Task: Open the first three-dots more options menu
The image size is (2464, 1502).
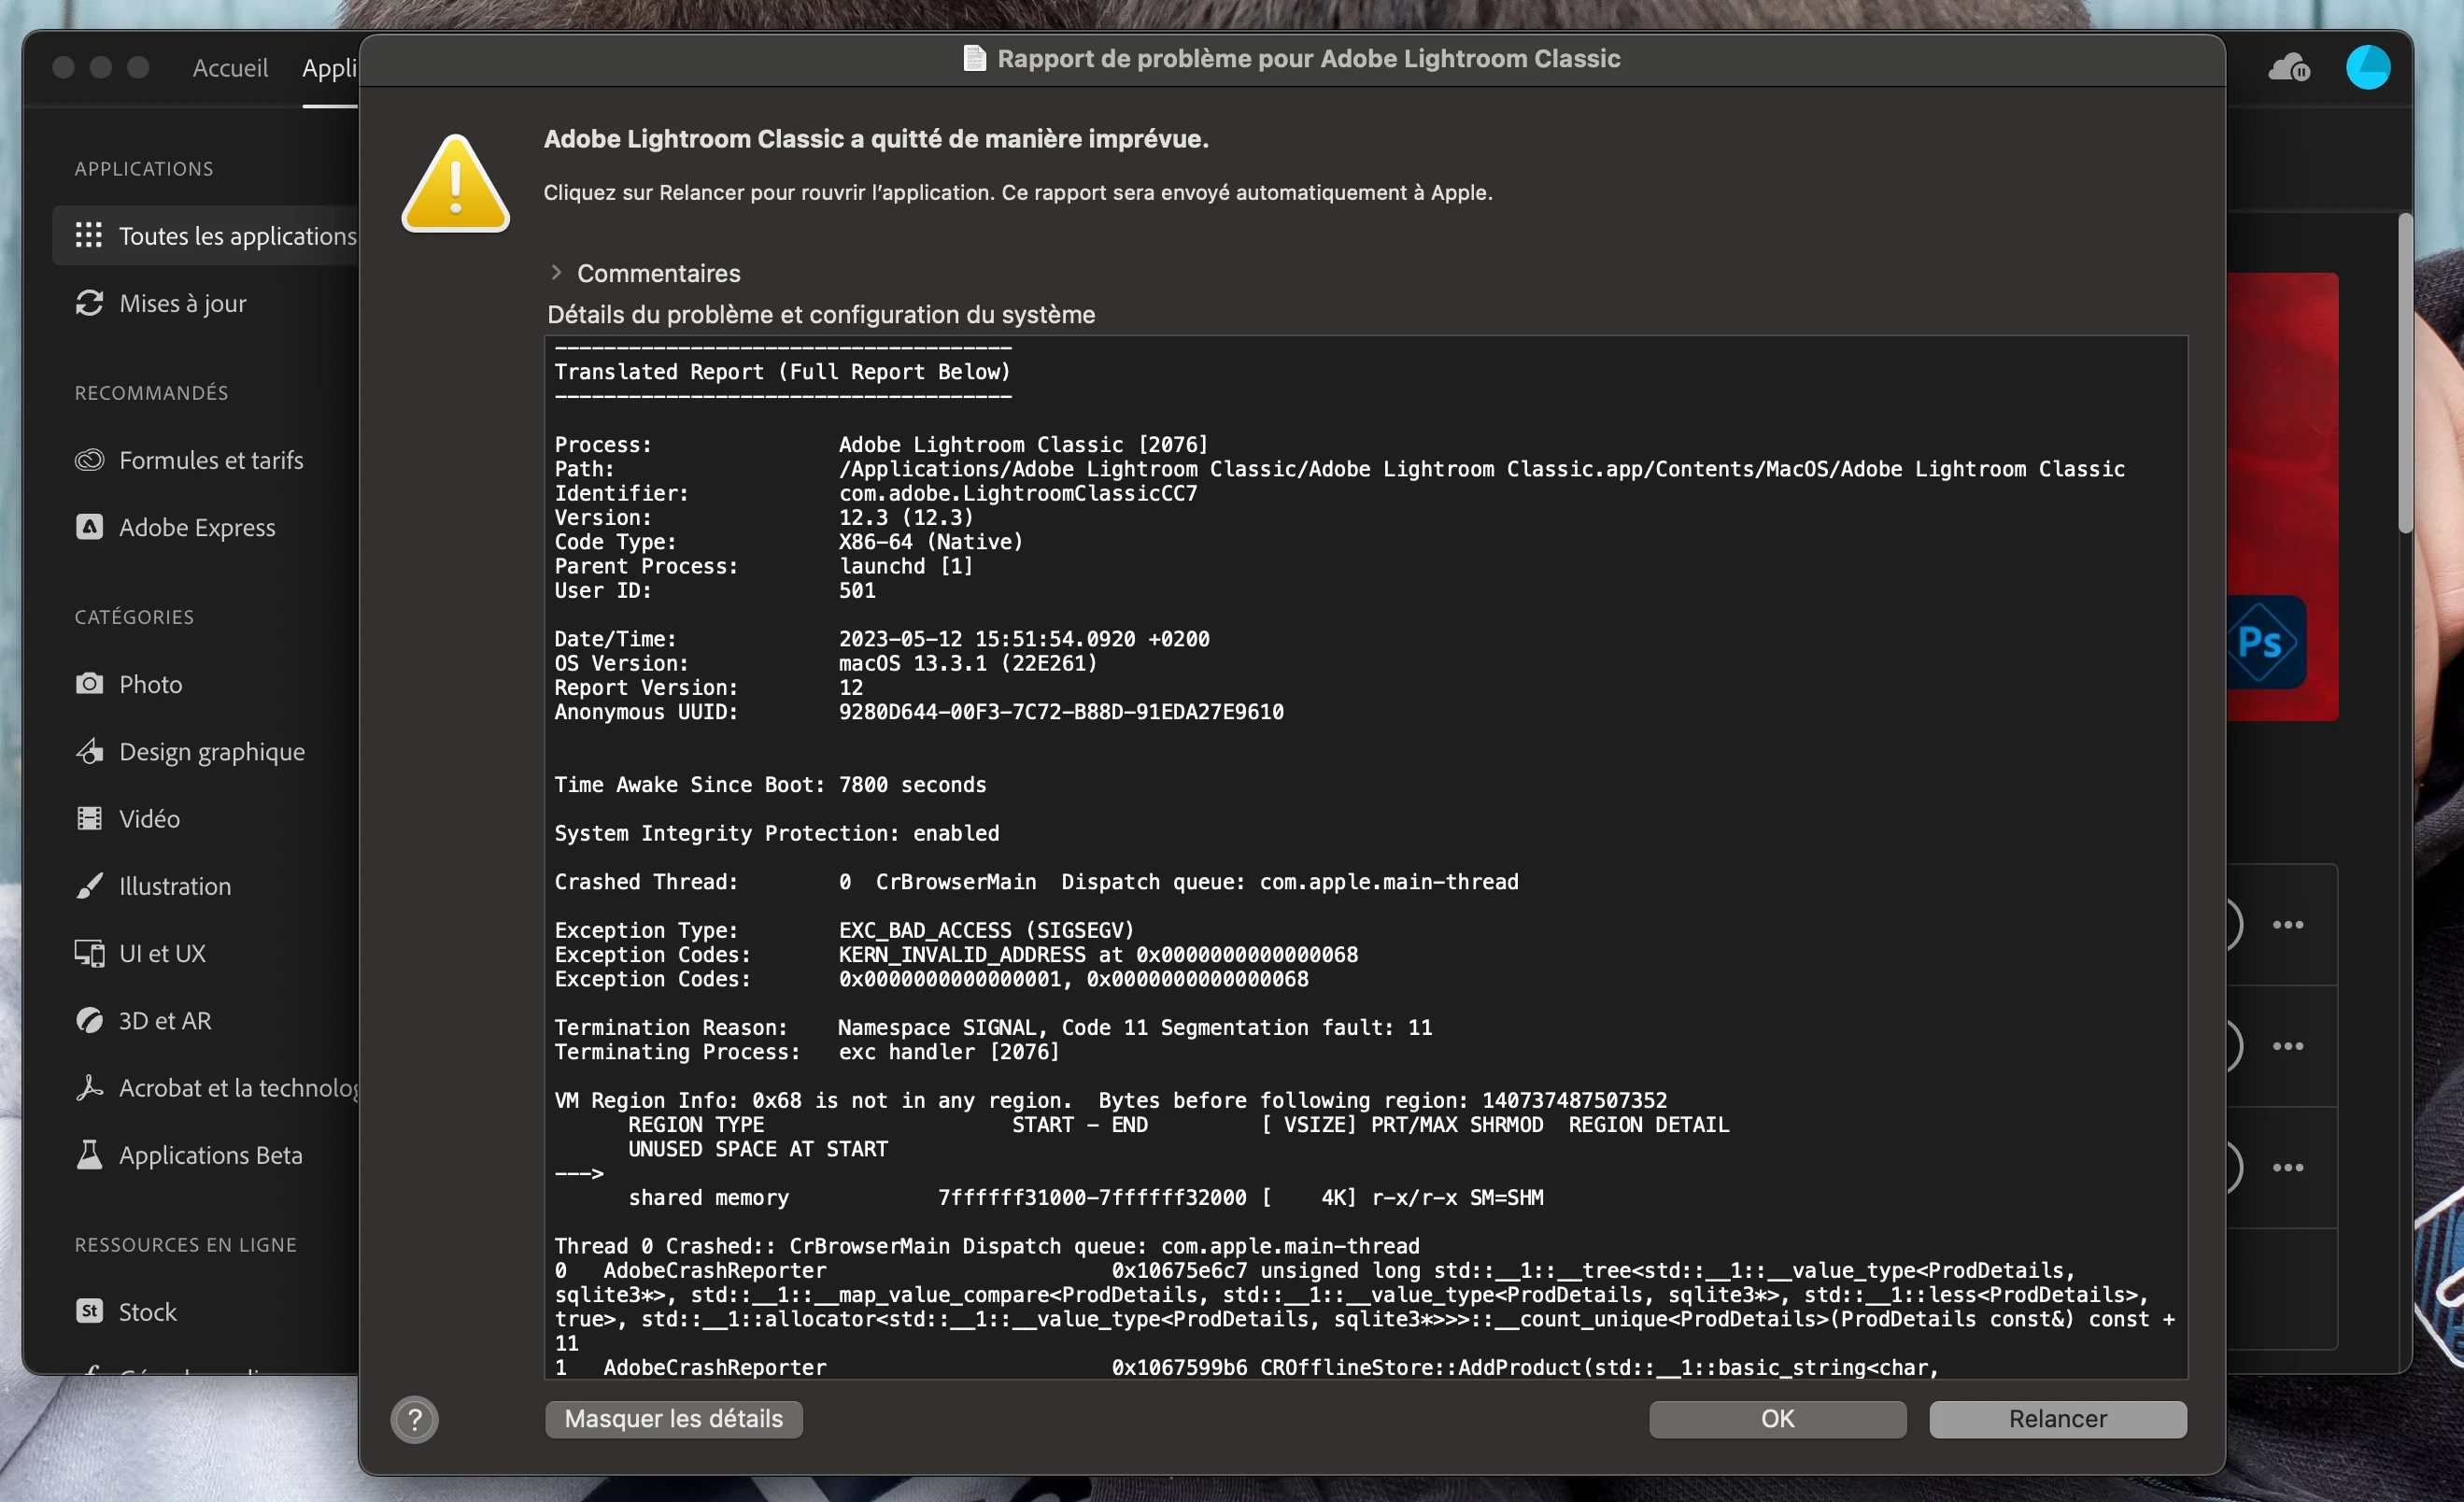Action: pos(2287,925)
